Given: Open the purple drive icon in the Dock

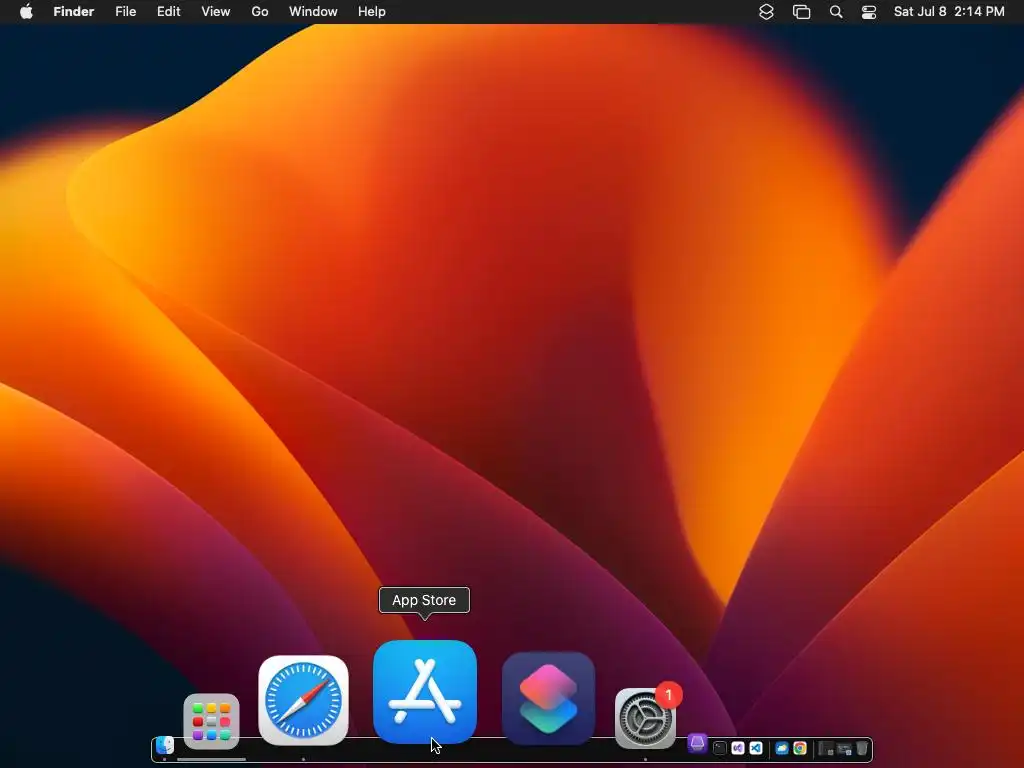Looking at the screenshot, I should pos(697,743).
